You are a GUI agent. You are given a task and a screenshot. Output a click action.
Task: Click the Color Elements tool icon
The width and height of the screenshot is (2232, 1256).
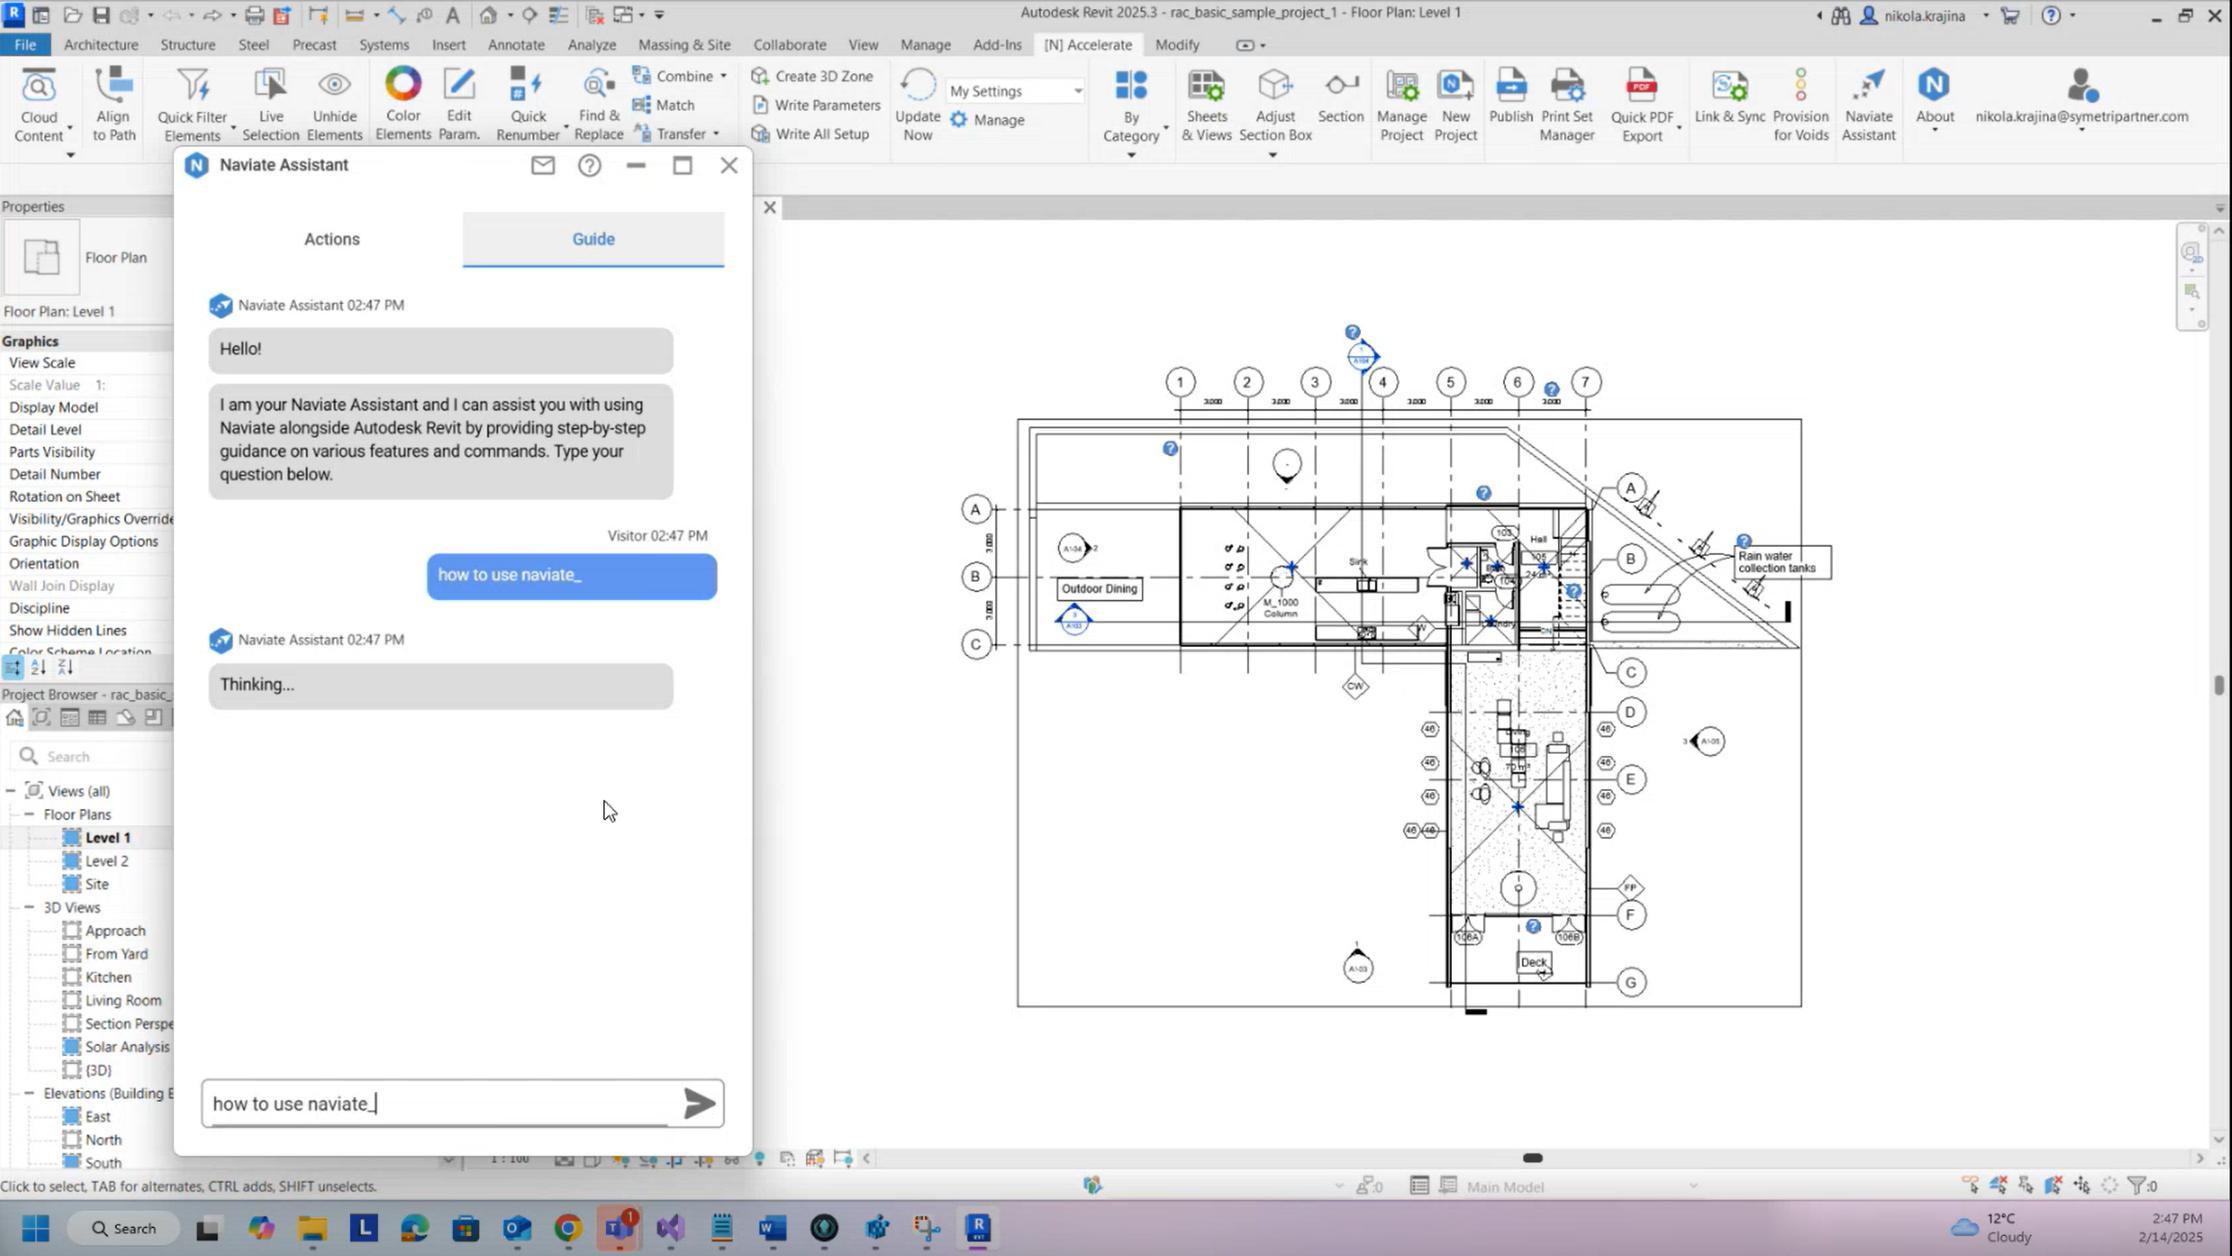[403, 85]
